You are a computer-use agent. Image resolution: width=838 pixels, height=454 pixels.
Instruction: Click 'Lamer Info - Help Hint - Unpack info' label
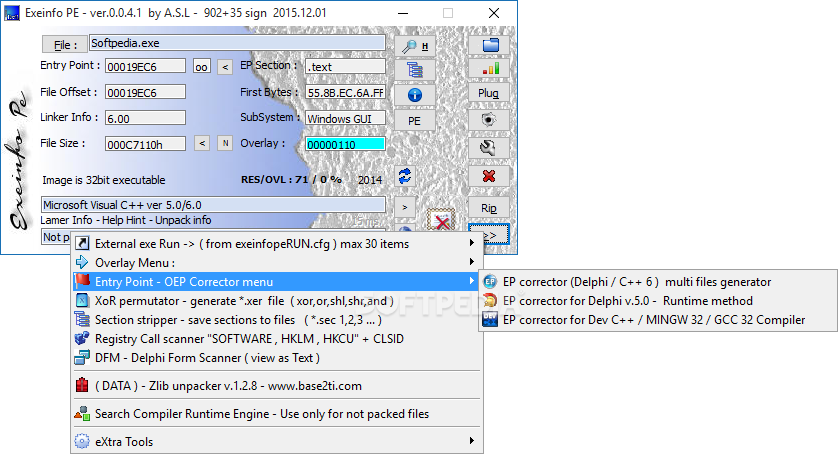click(126, 220)
